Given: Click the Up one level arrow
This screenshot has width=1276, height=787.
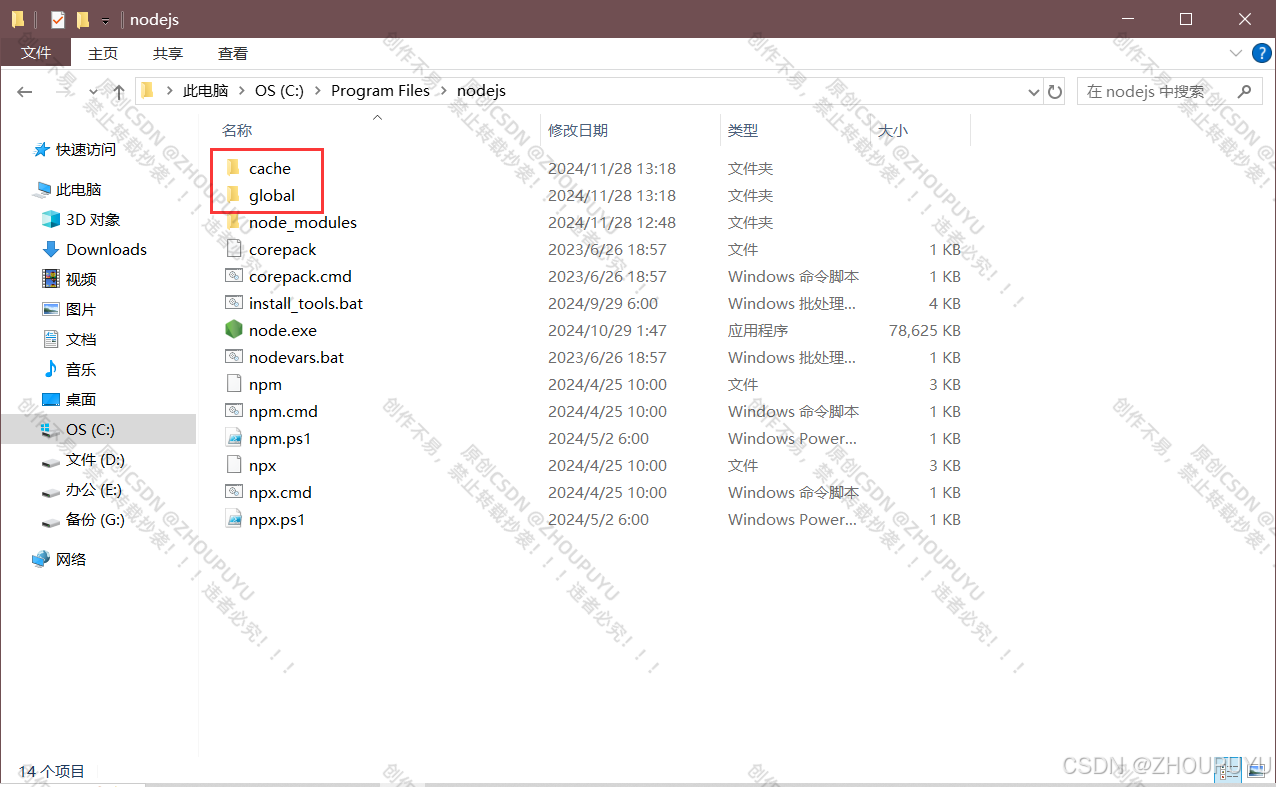Looking at the screenshot, I should (118, 91).
